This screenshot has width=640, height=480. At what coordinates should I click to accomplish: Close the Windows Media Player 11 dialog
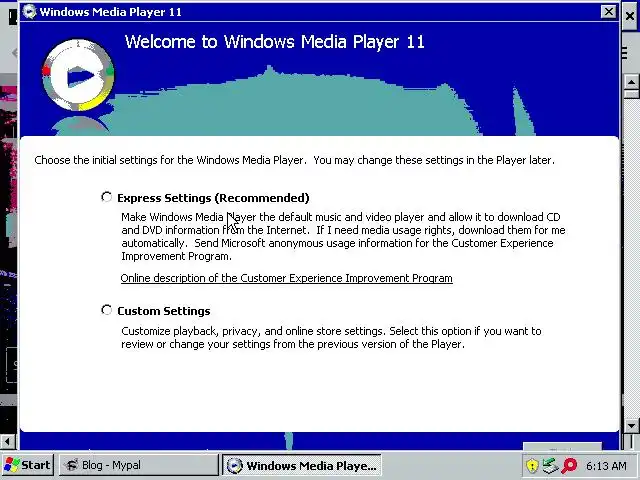pyautogui.click(x=609, y=11)
